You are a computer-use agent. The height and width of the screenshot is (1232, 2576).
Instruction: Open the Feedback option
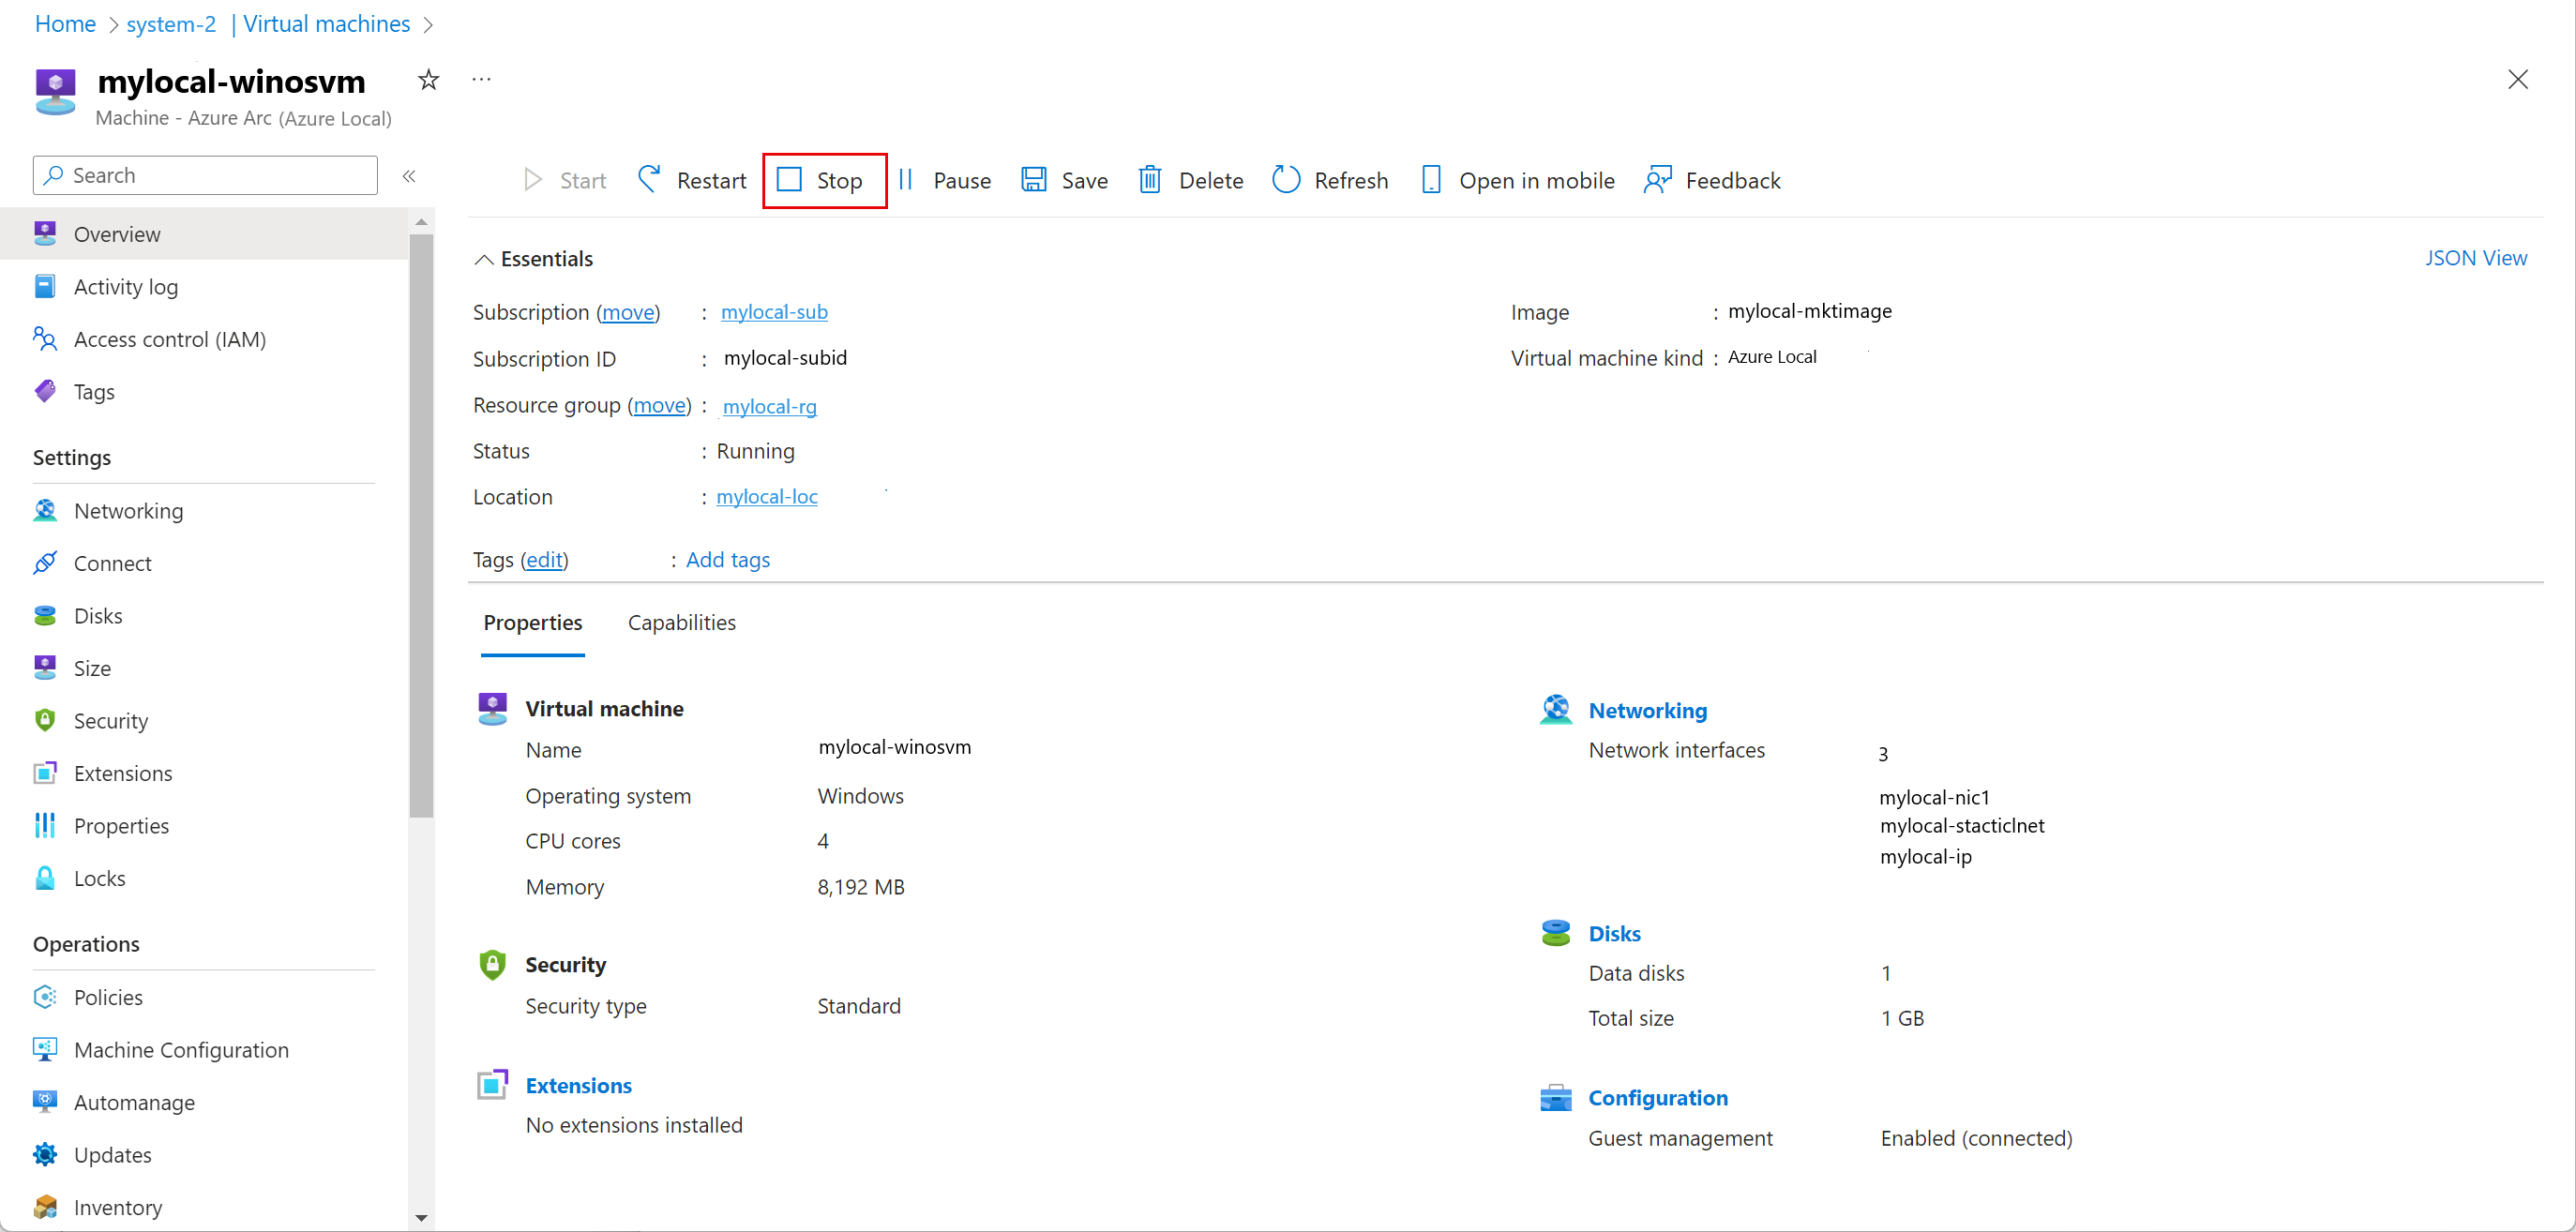[x=1712, y=180]
